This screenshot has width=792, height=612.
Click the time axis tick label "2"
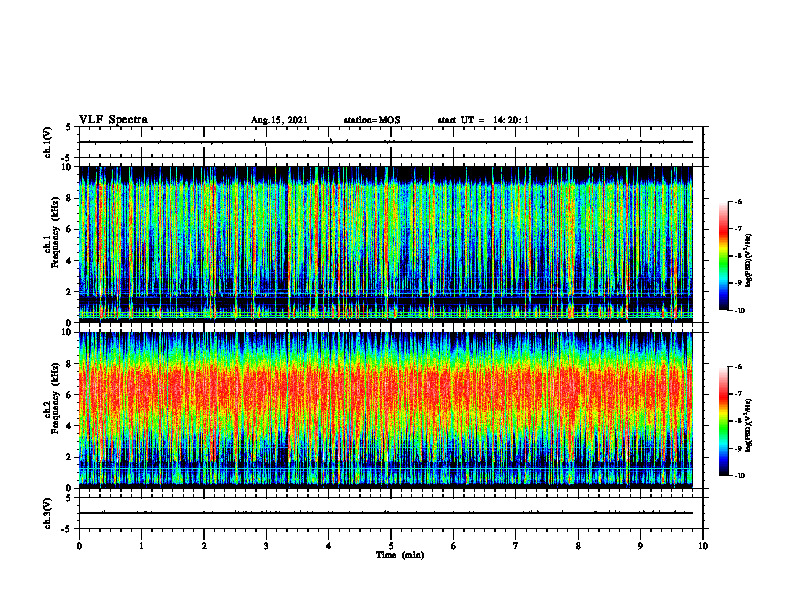[204, 546]
